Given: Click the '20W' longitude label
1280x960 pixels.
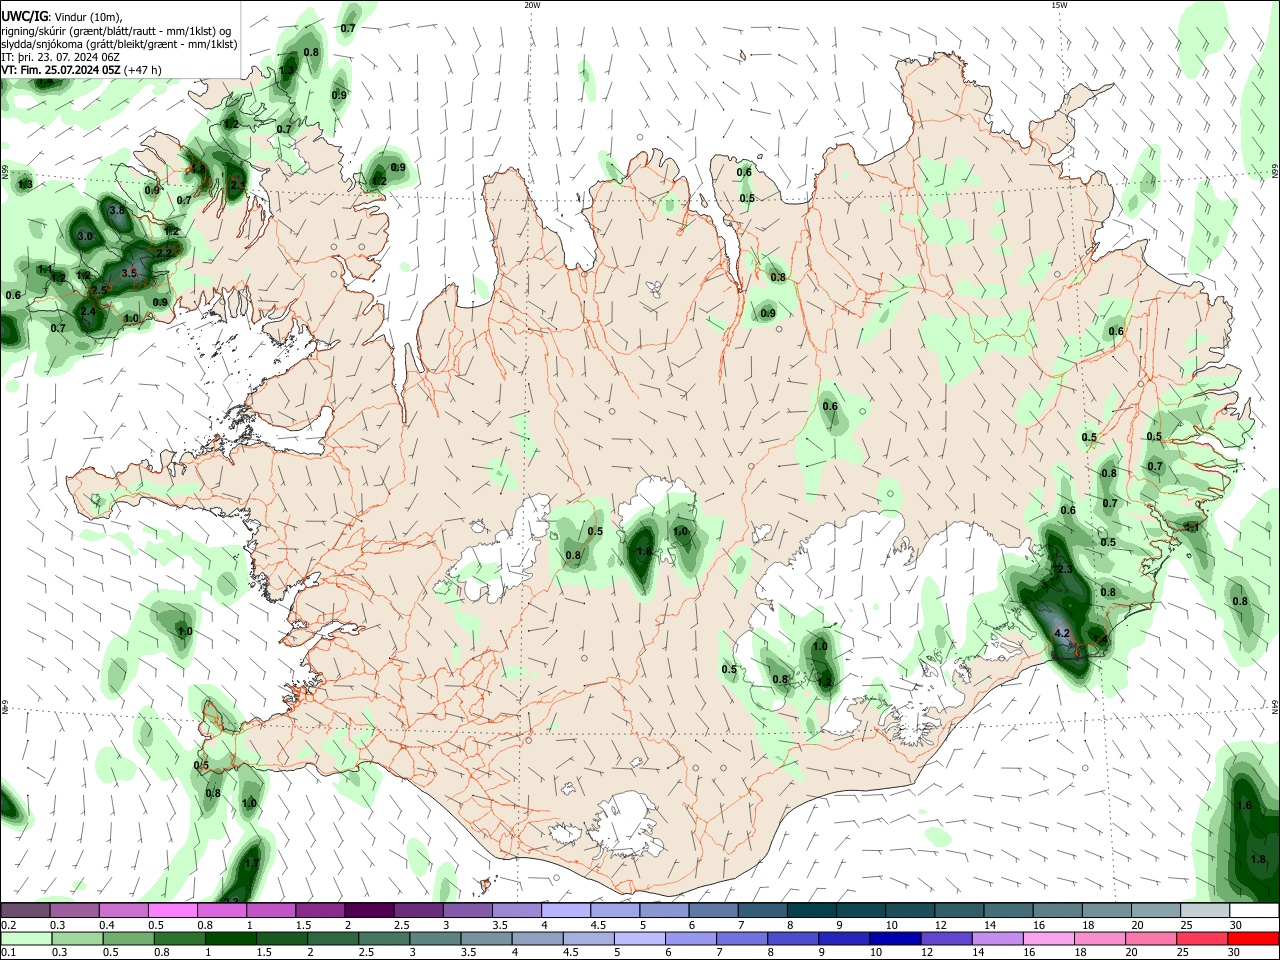Looking at the screenshot, I should coord(532,5).
